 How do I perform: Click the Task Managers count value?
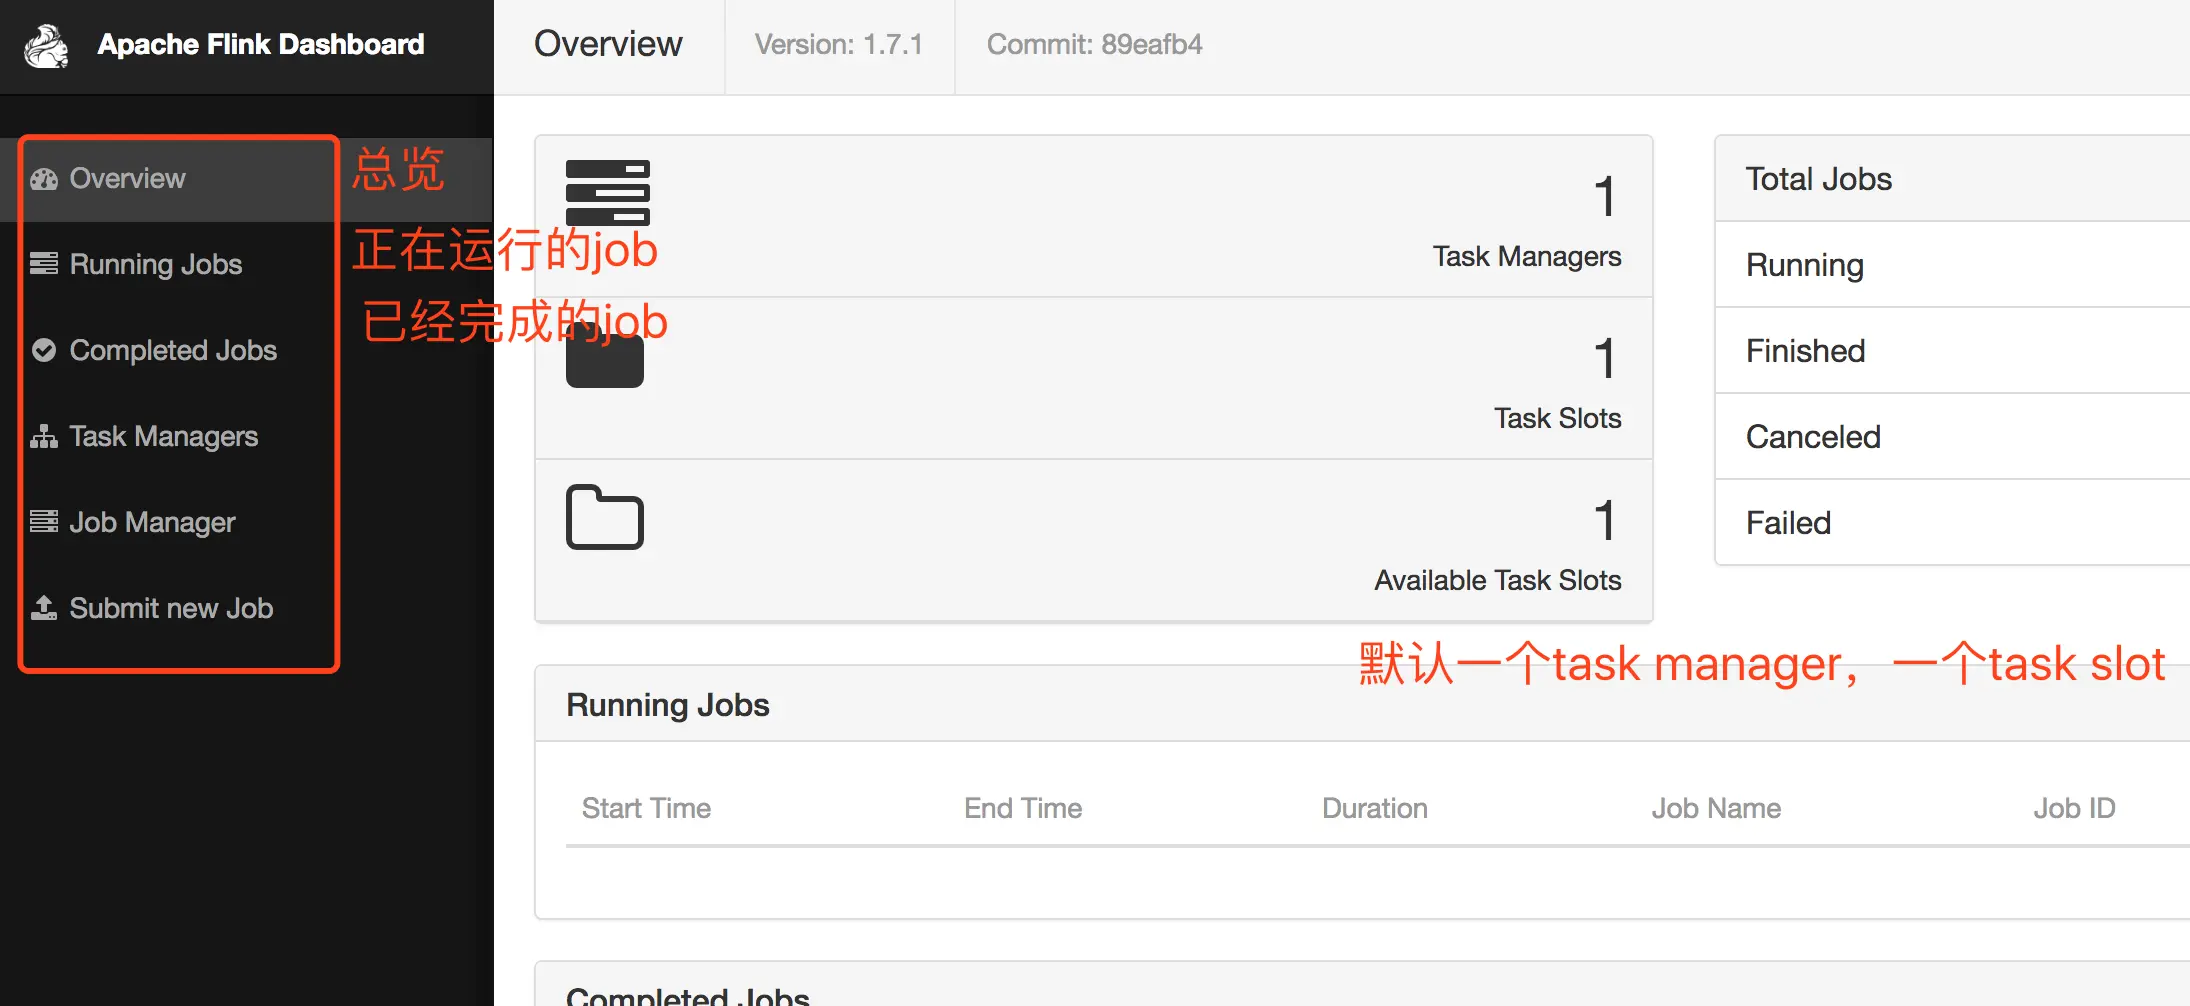pos(1605,196)
